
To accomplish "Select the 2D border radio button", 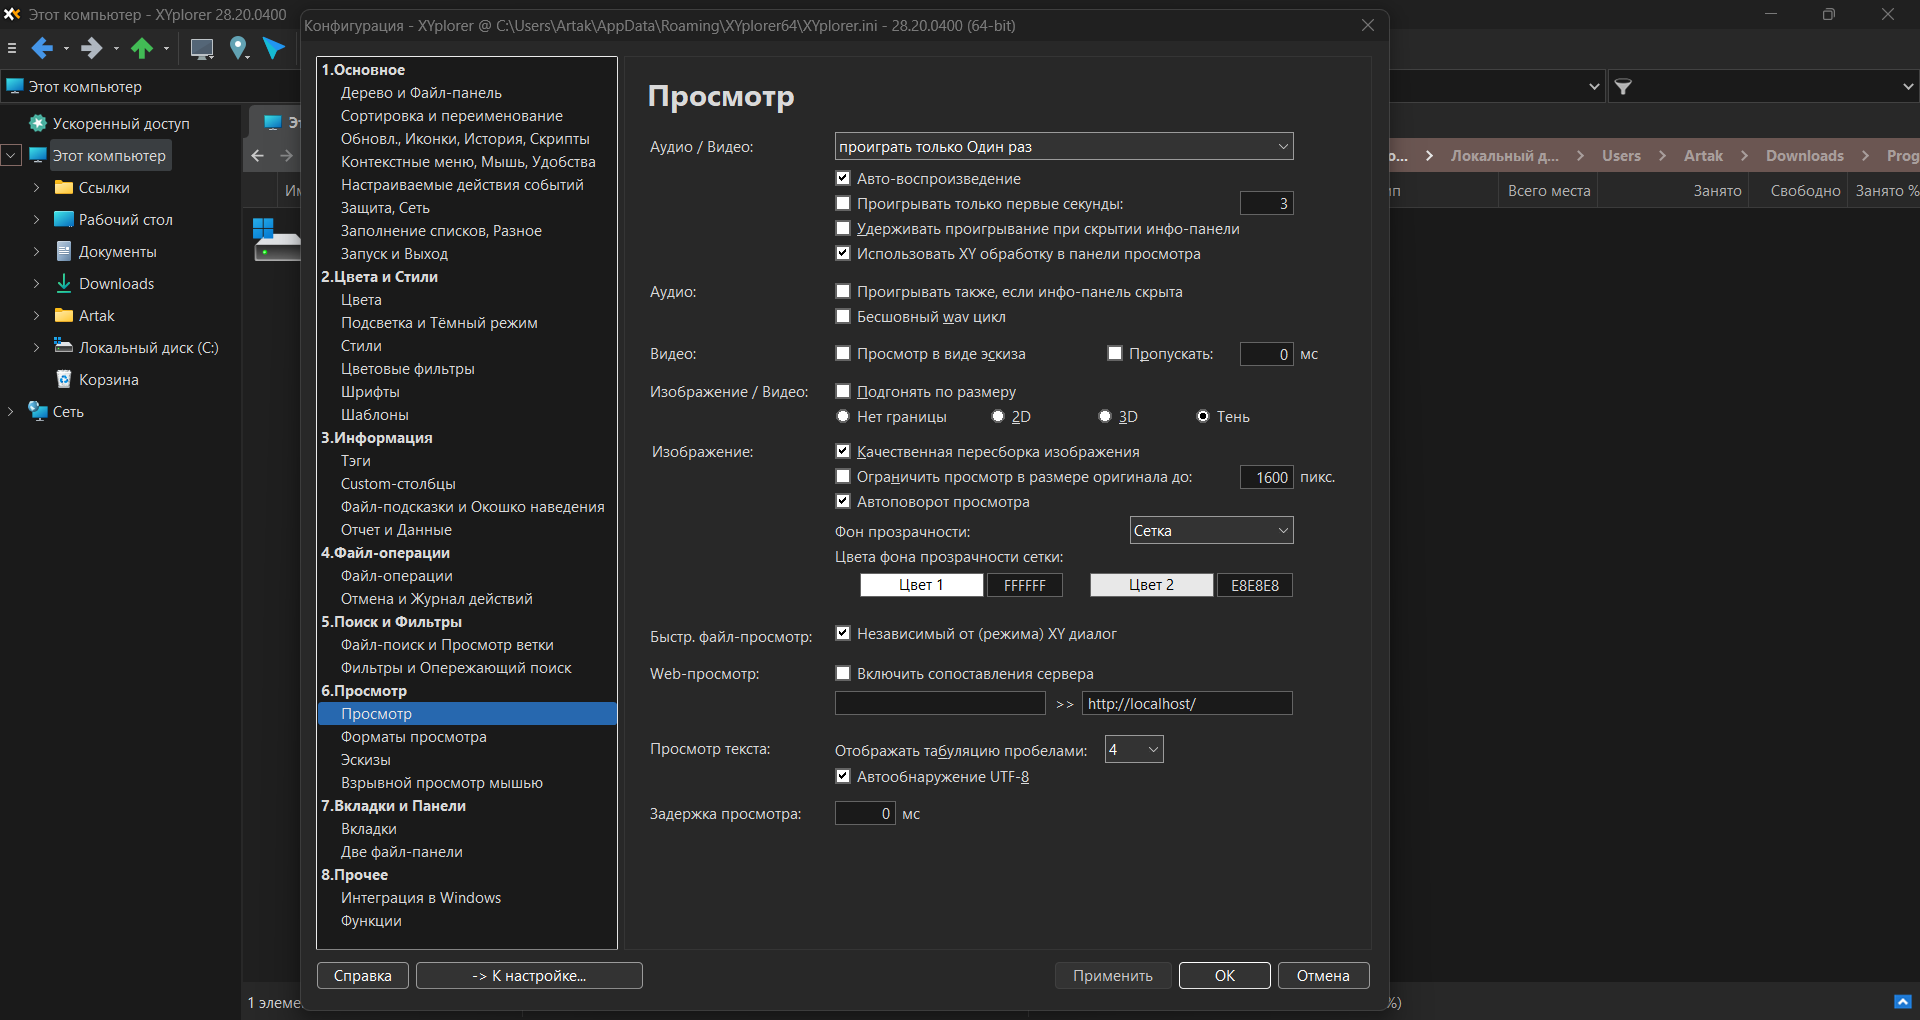I will point(998,417).
